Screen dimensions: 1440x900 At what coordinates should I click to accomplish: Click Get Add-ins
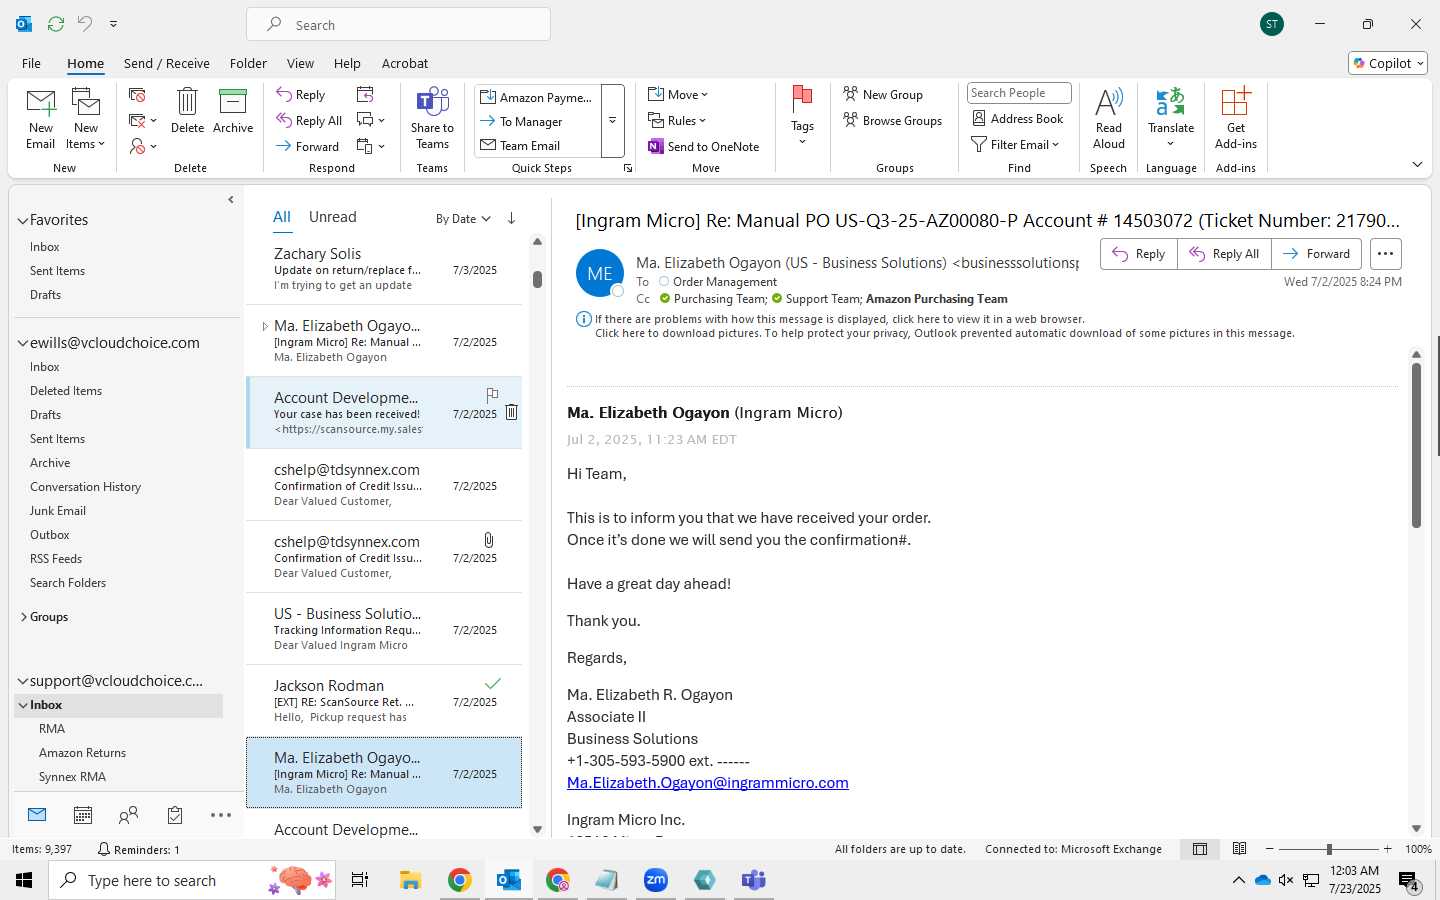click(1236, 118)
